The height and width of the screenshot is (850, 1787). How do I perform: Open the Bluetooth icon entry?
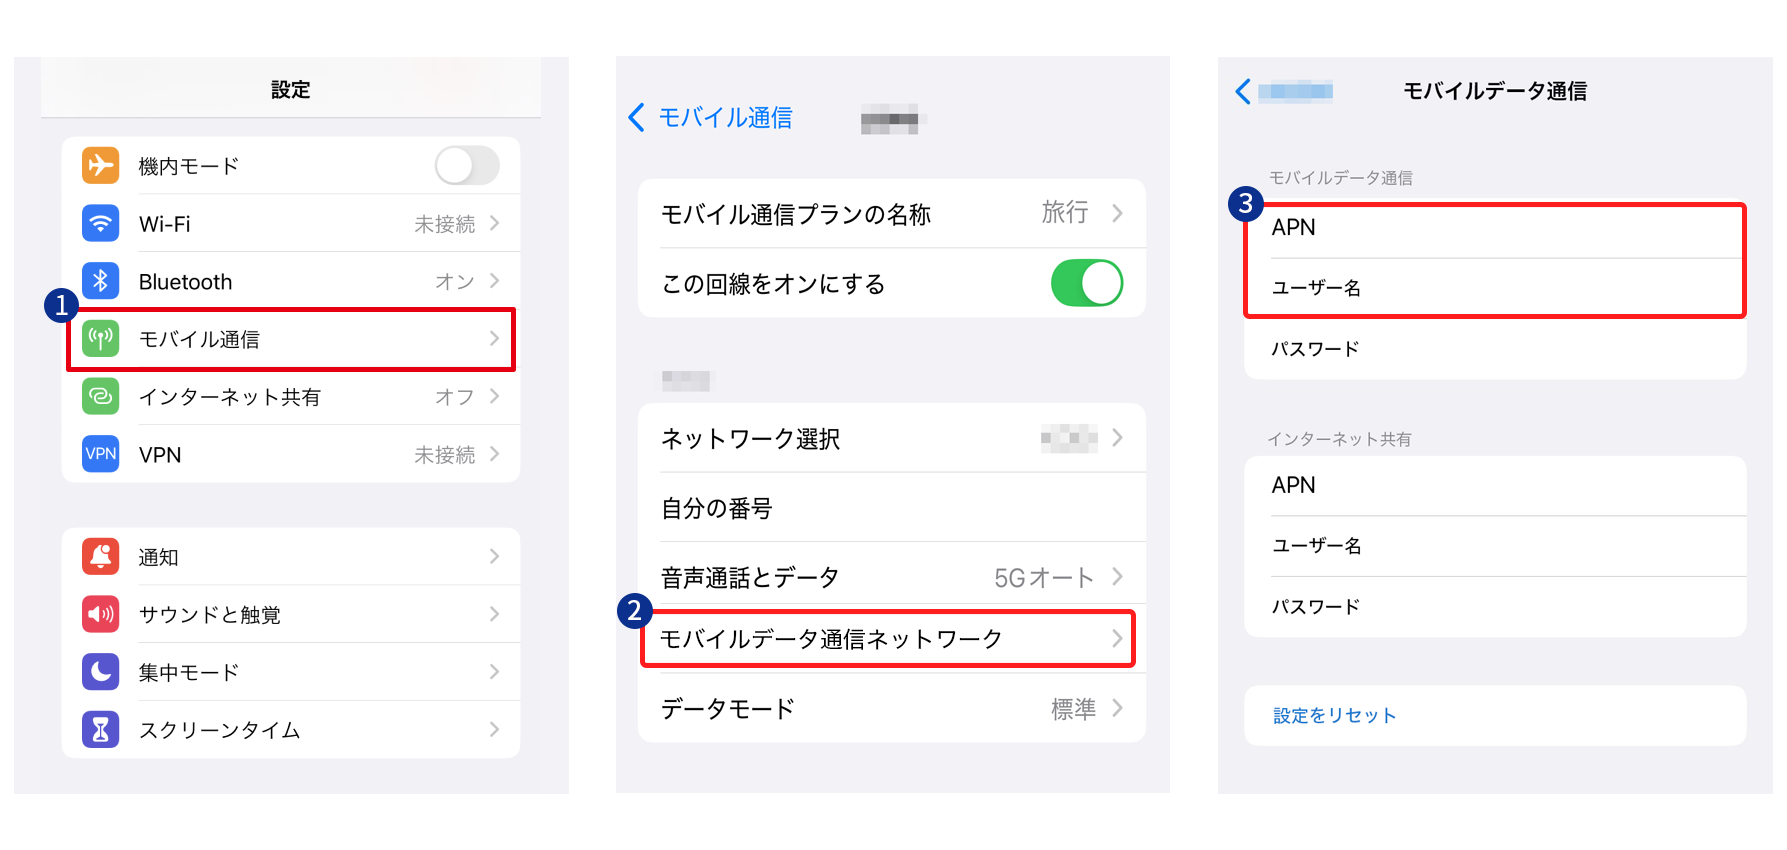point(100,281)
